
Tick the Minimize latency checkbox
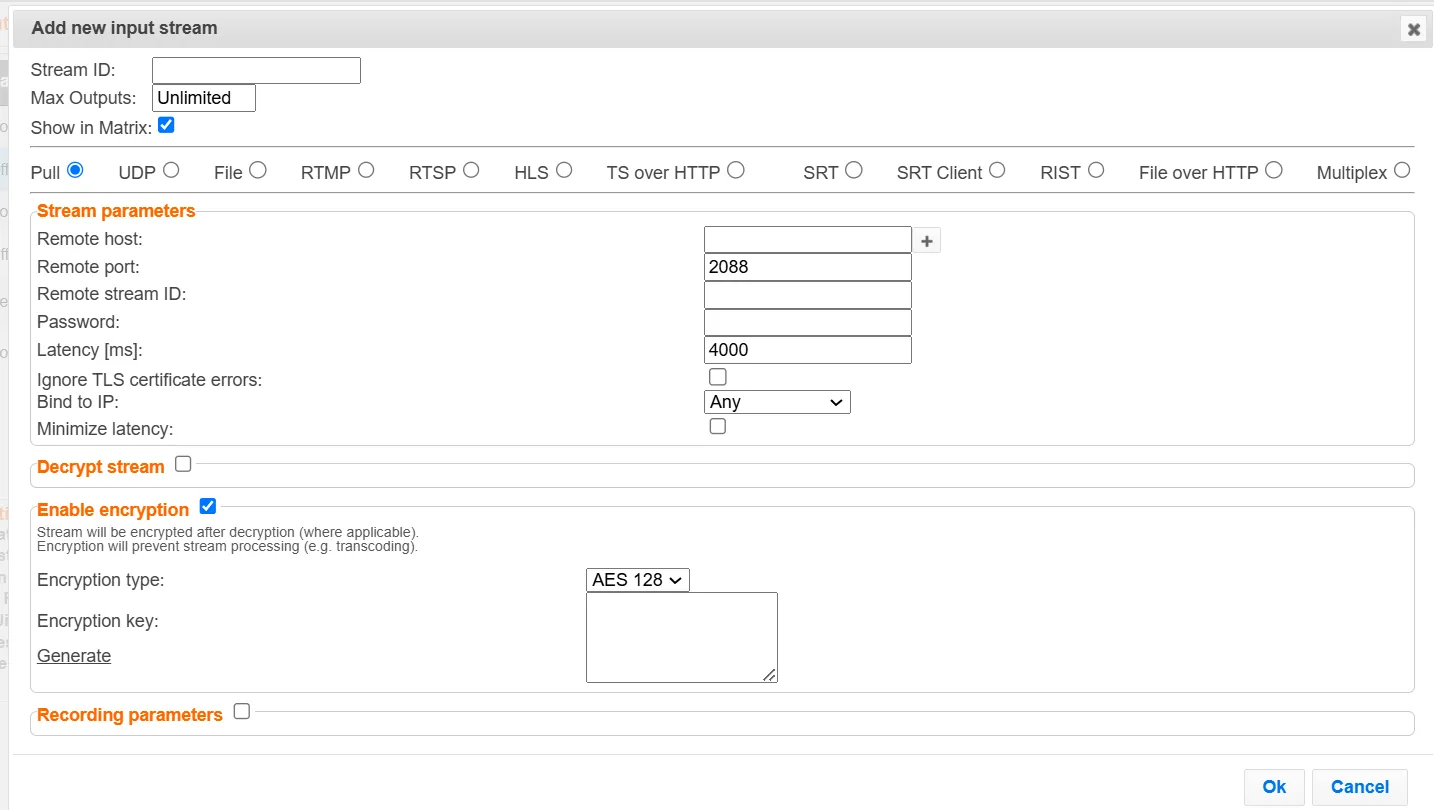click(x=717, y=426)
